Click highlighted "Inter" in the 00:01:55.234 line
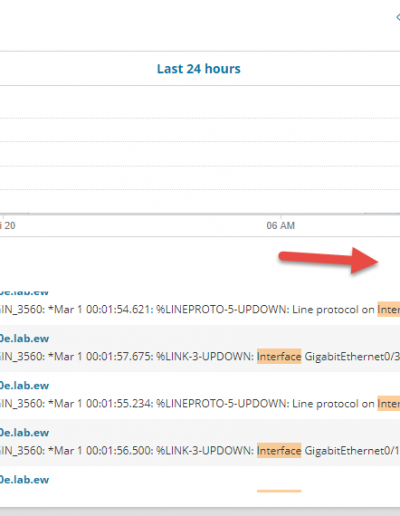The width and height of the screenshot is (400, 516). click(389, 404)
